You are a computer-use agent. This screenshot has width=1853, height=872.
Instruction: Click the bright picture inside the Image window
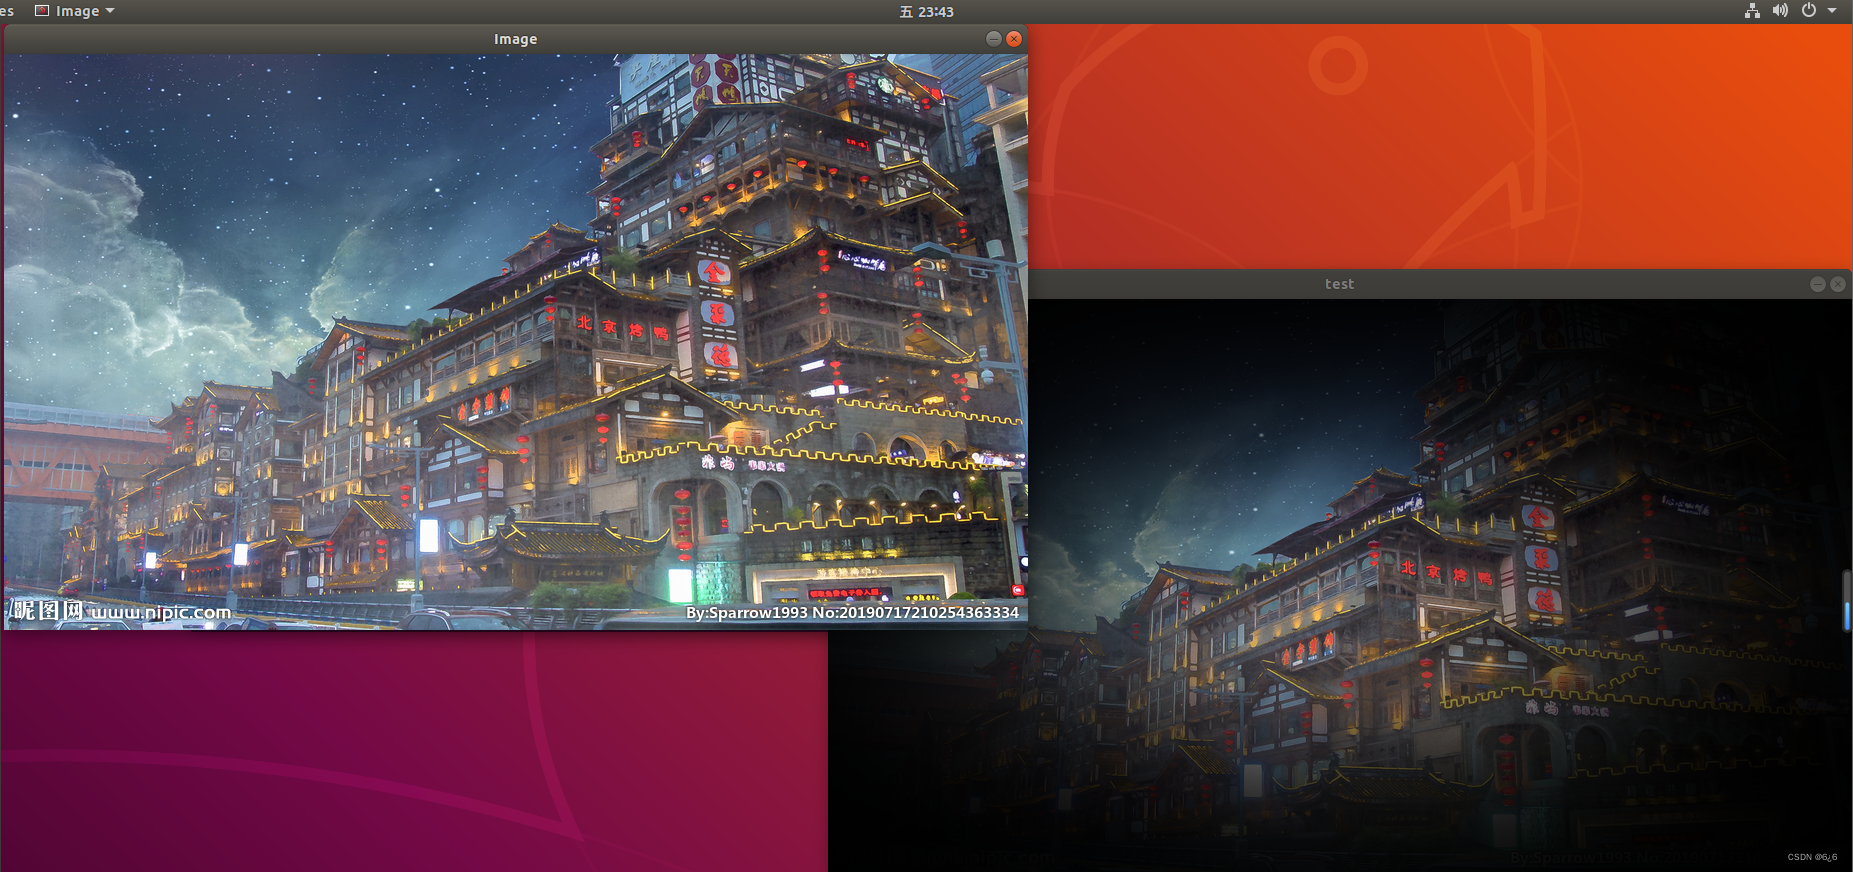point(516,342)
